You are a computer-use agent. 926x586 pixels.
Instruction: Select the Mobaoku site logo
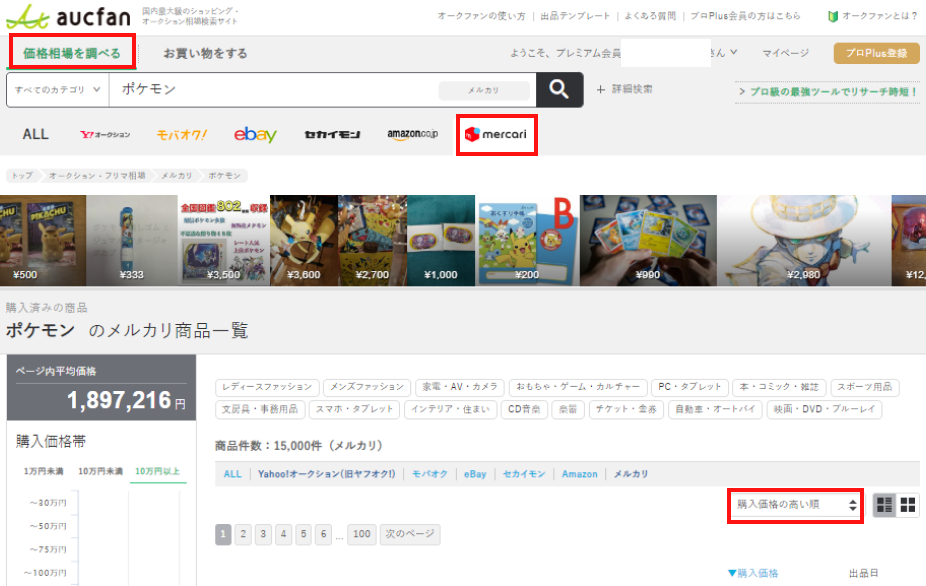click(x=182, y=135)
